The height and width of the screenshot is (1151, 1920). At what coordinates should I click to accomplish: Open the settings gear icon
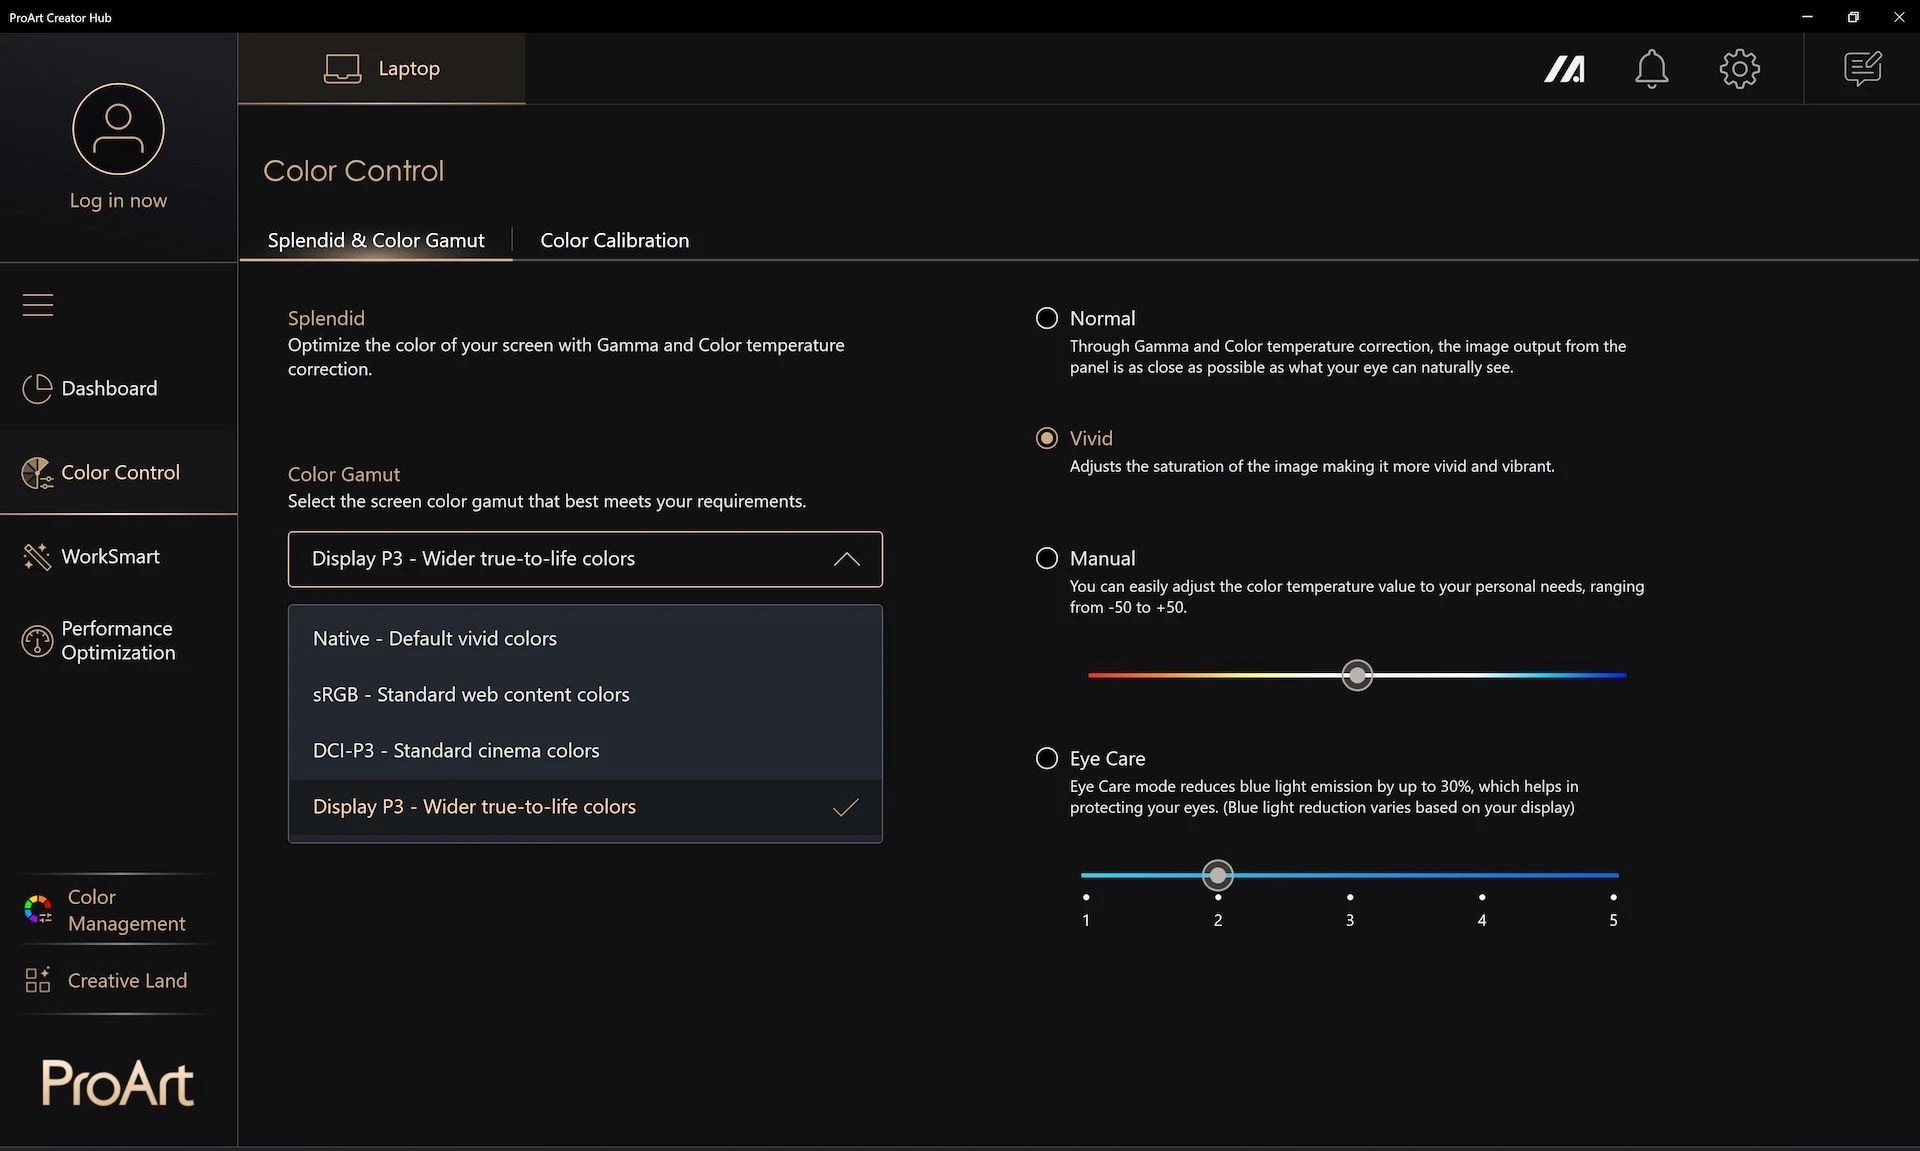point(1739,69)
